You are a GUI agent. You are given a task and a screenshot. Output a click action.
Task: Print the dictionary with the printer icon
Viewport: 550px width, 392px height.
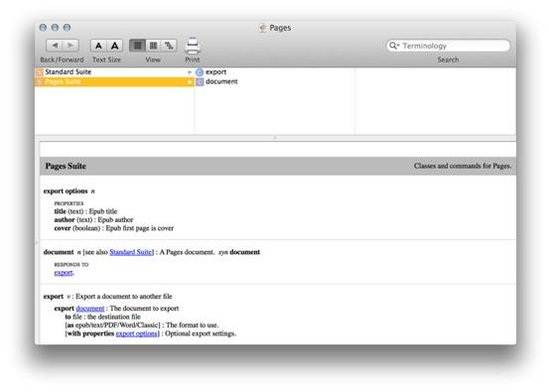click(x=192, y=46)
